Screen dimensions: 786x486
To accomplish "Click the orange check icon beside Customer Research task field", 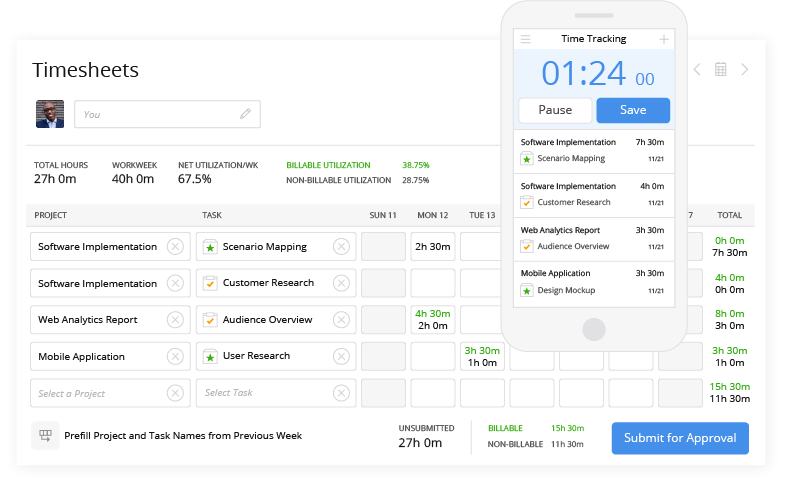I will (x=210, y=283).
